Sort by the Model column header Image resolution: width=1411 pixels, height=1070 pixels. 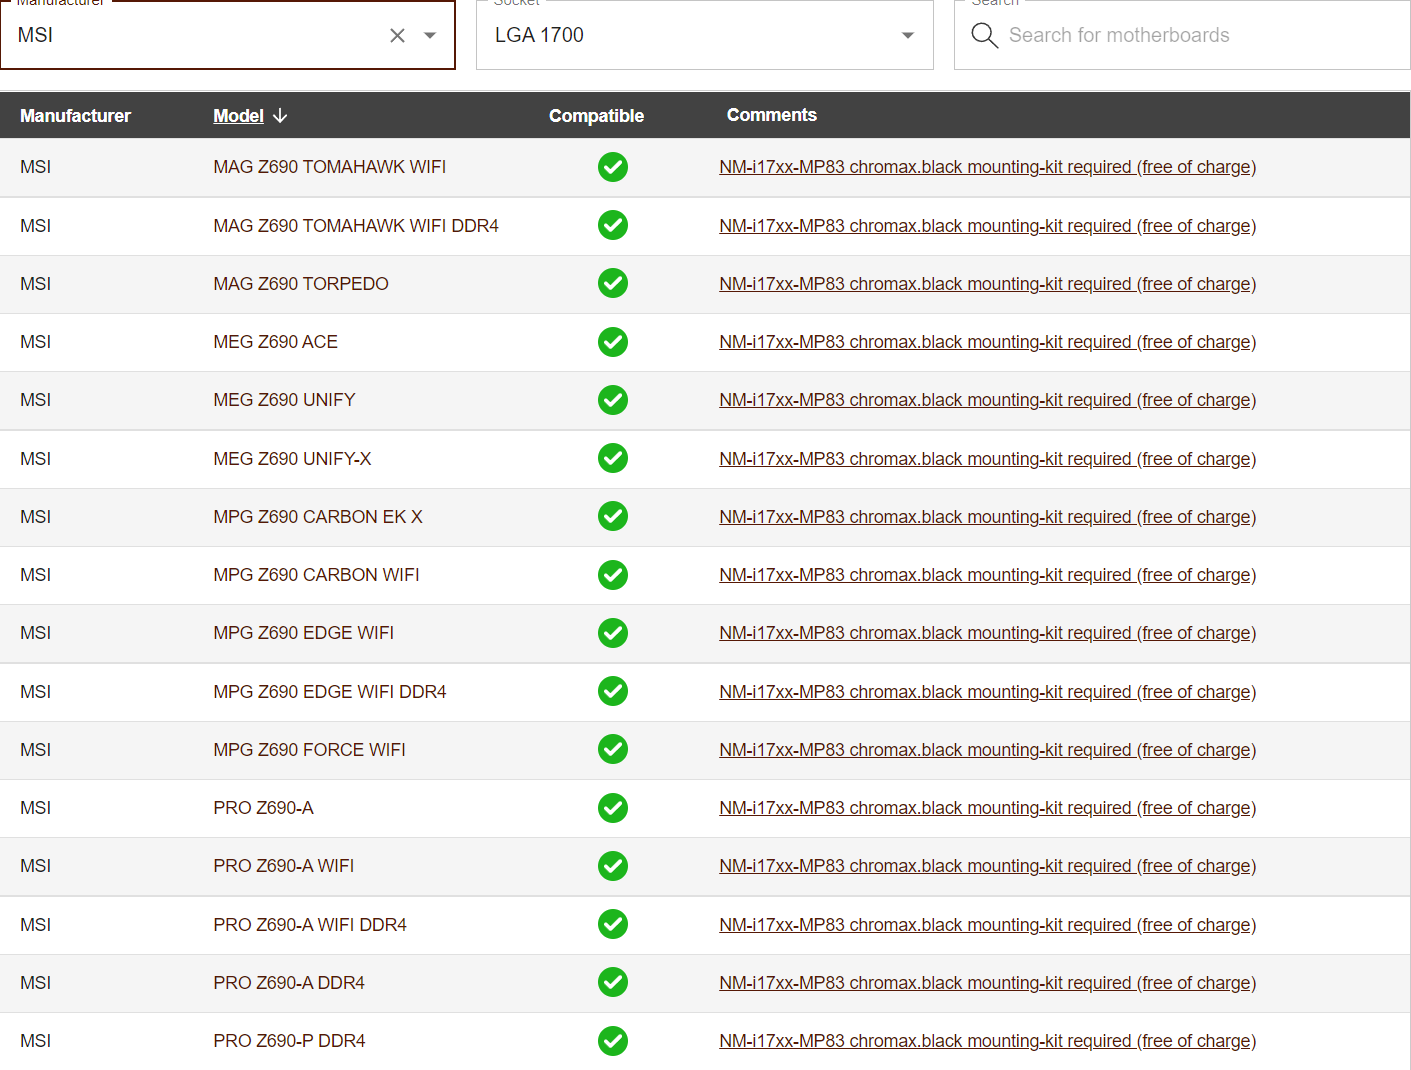pyautogui.click(x=238, y=116)
